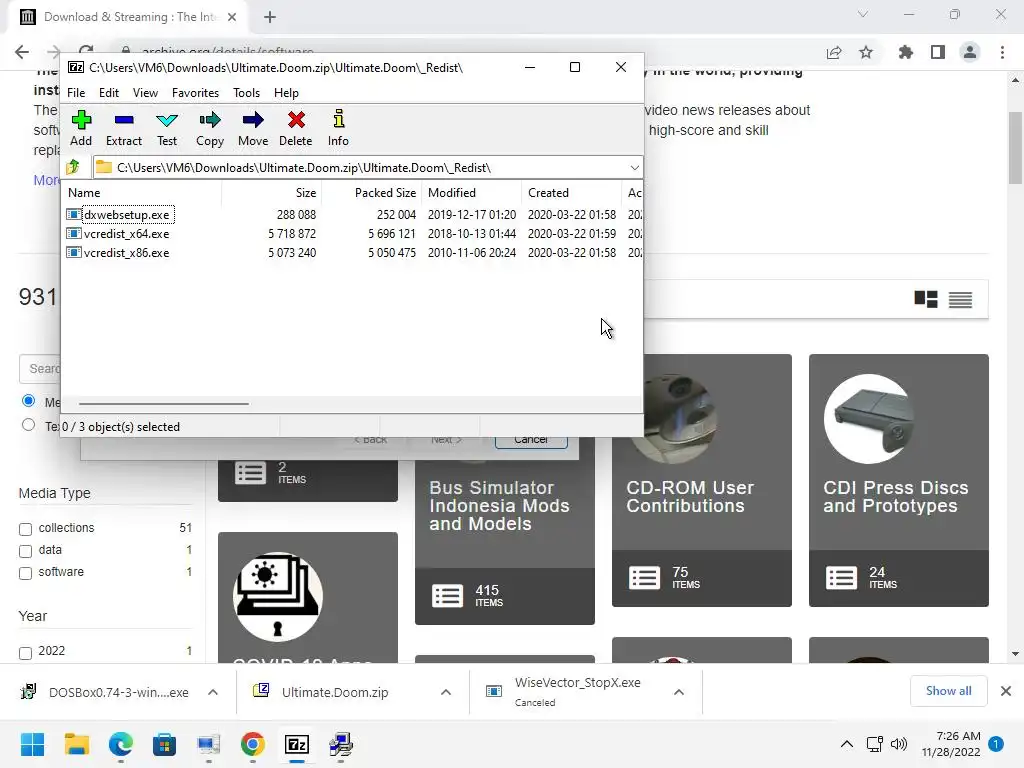
Task: Open the volume control in system tray
Action: tap(899, 744)
